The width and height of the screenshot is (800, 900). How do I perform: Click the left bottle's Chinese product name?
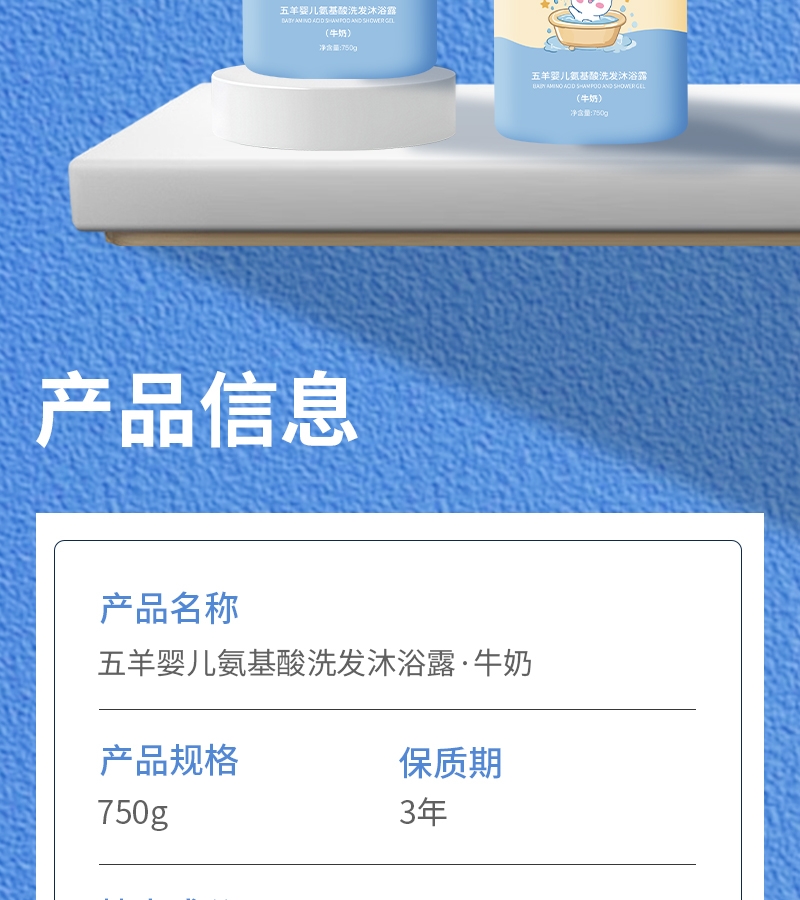[x=338, y=10]
